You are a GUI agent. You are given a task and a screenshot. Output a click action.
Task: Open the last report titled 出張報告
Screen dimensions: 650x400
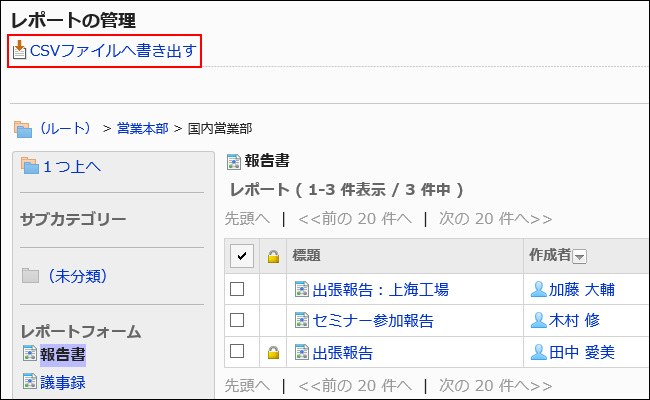[x=343, y=353]
